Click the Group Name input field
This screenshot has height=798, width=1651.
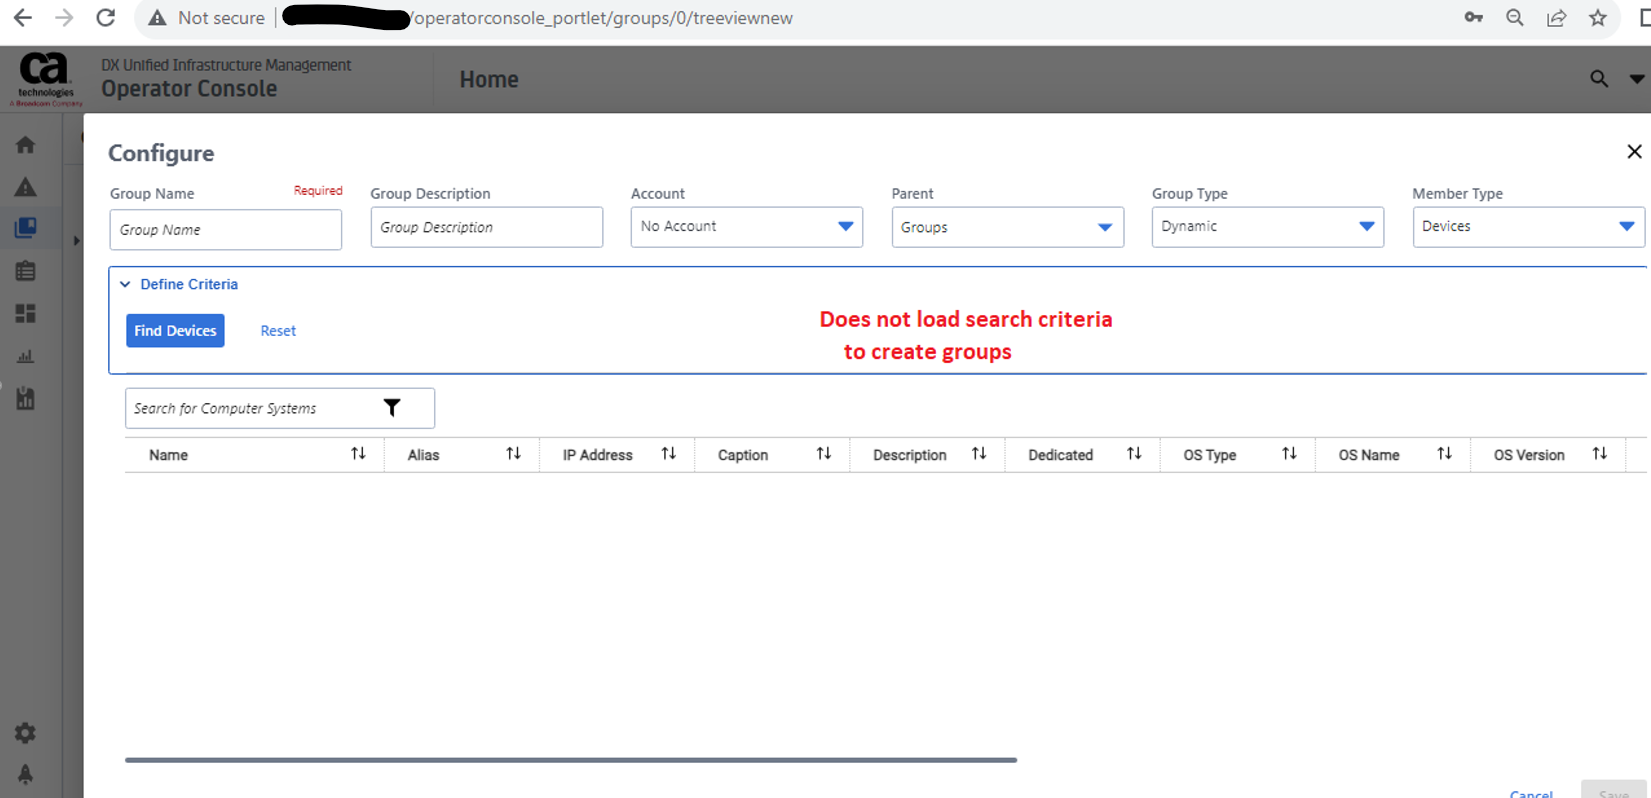pos(226,230)
